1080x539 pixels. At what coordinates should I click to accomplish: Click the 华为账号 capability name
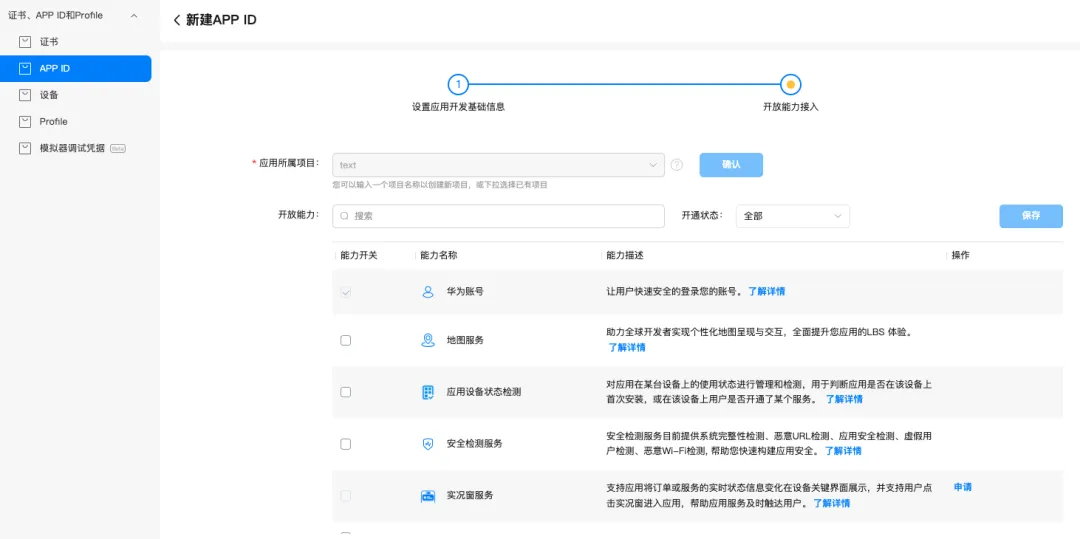pos(465,292)
